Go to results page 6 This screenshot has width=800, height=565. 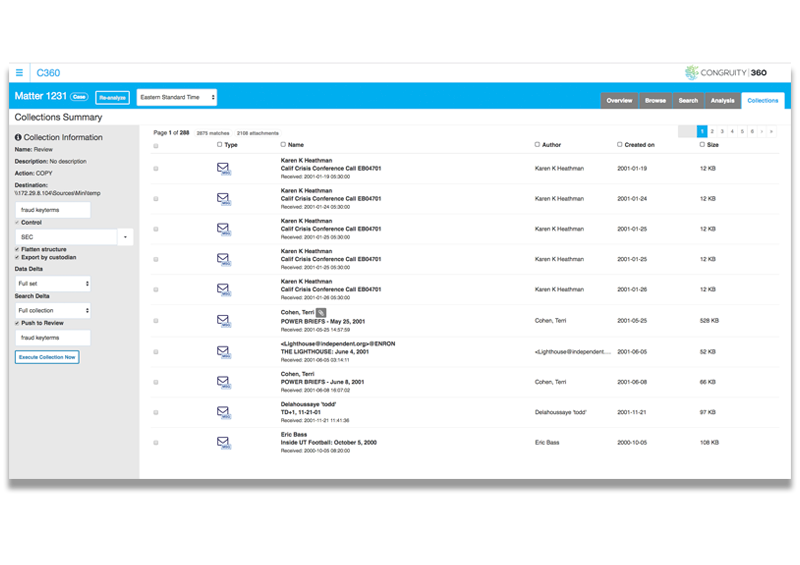coord(752,132)
